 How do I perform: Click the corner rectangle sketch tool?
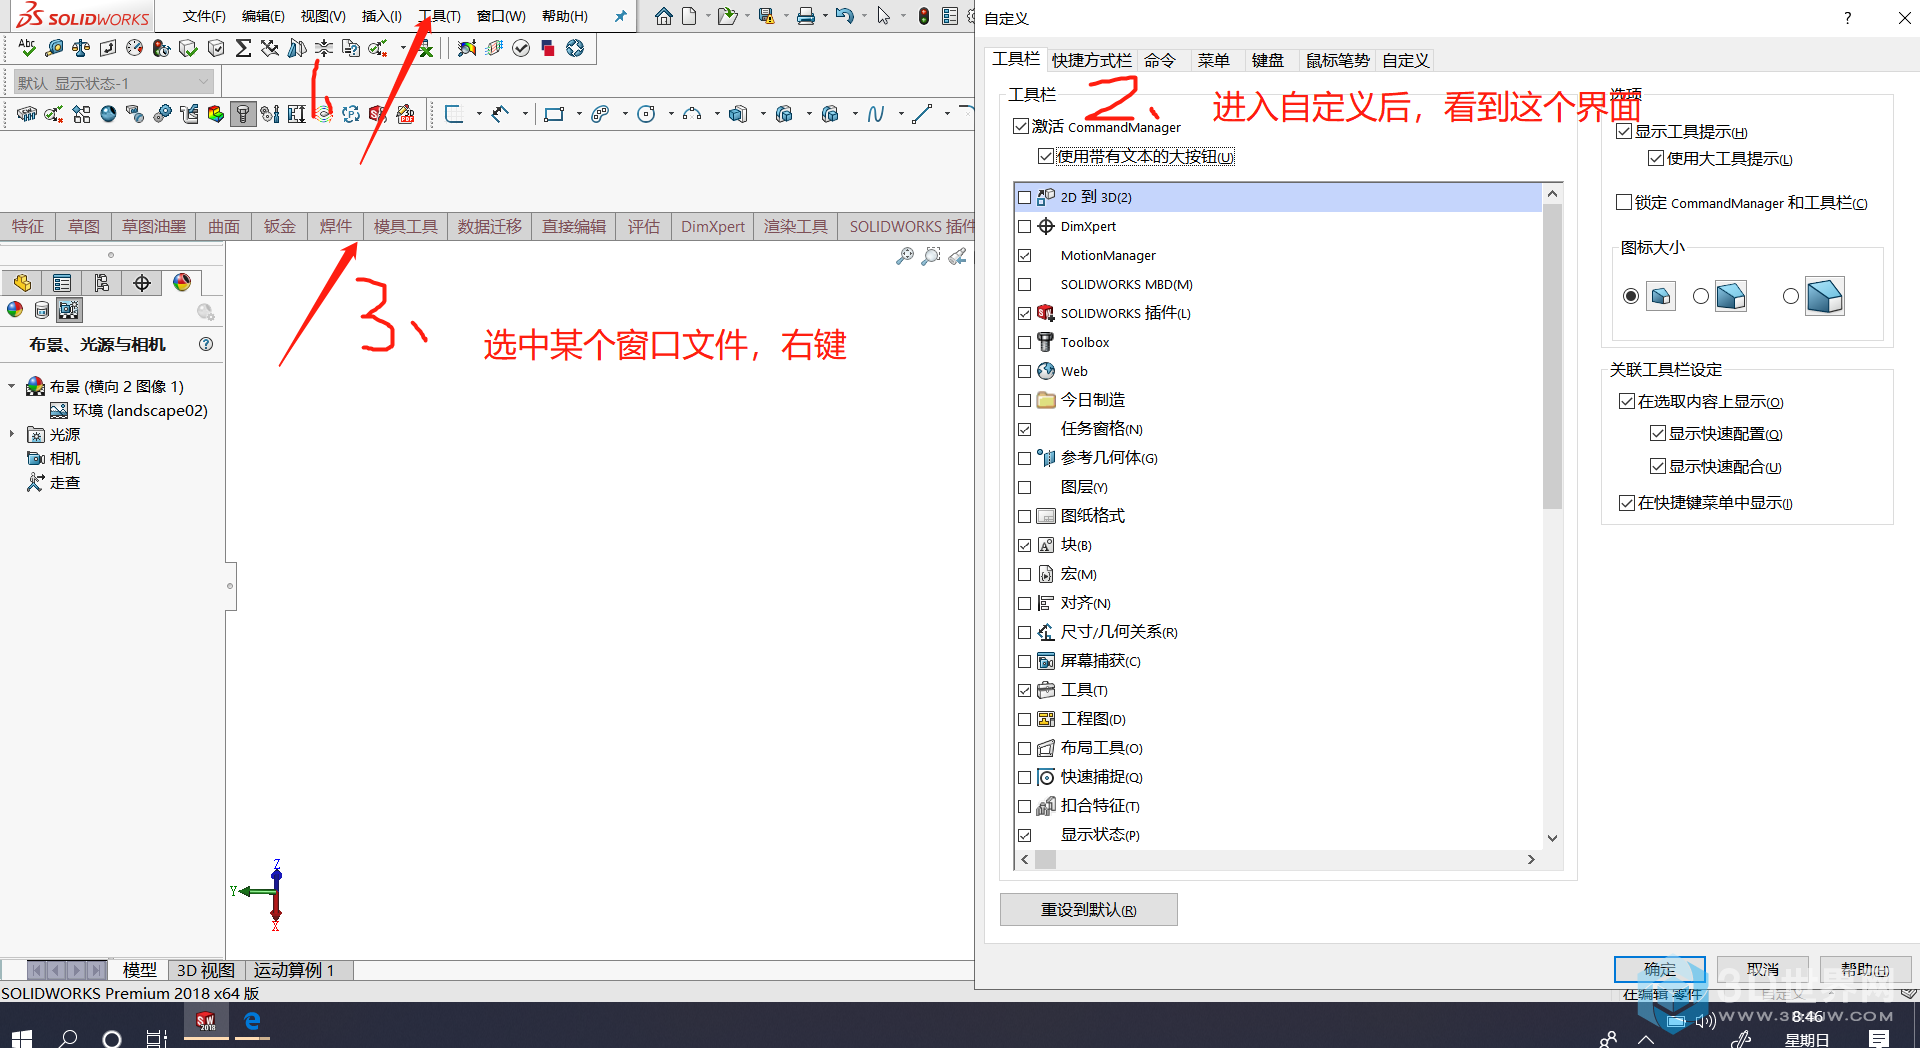pos(554,114)
